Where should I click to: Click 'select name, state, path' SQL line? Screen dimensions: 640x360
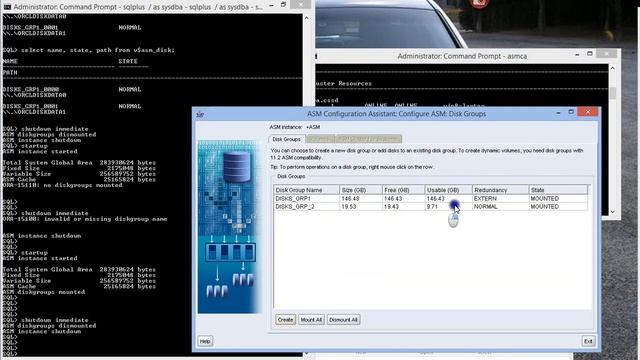click(89, 50)
